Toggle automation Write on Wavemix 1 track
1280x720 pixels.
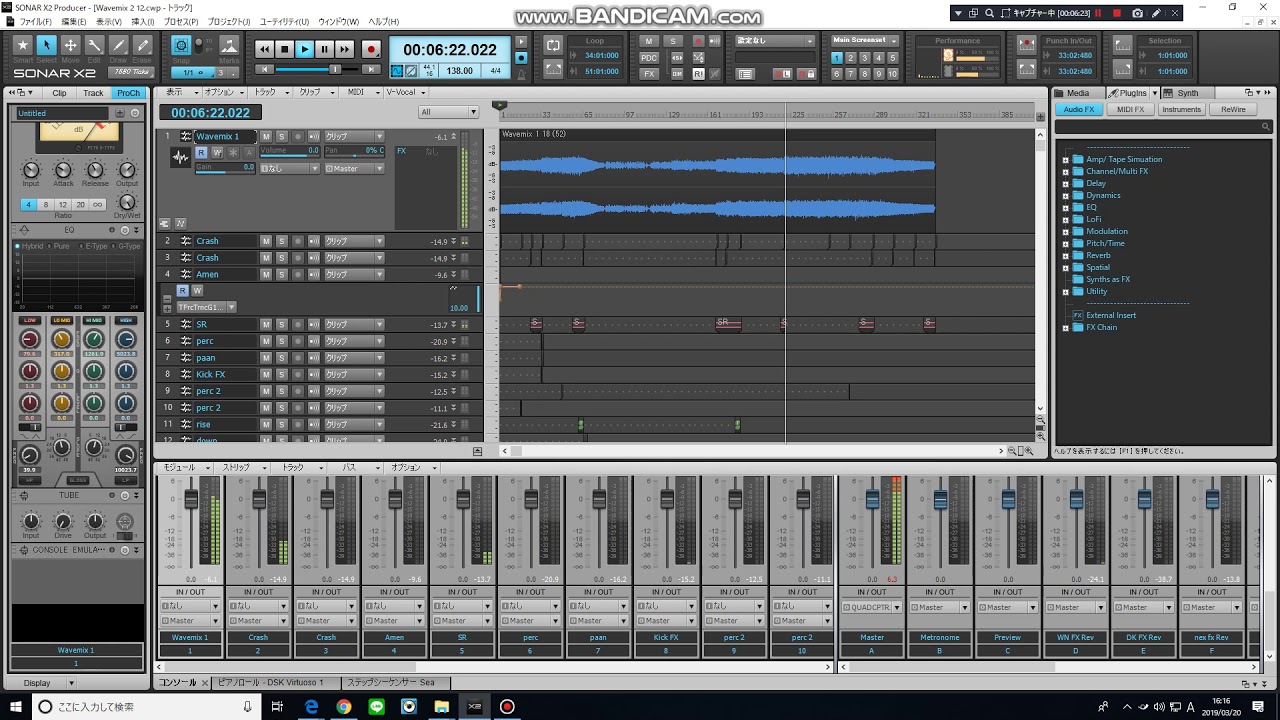[x=217, y=152]
